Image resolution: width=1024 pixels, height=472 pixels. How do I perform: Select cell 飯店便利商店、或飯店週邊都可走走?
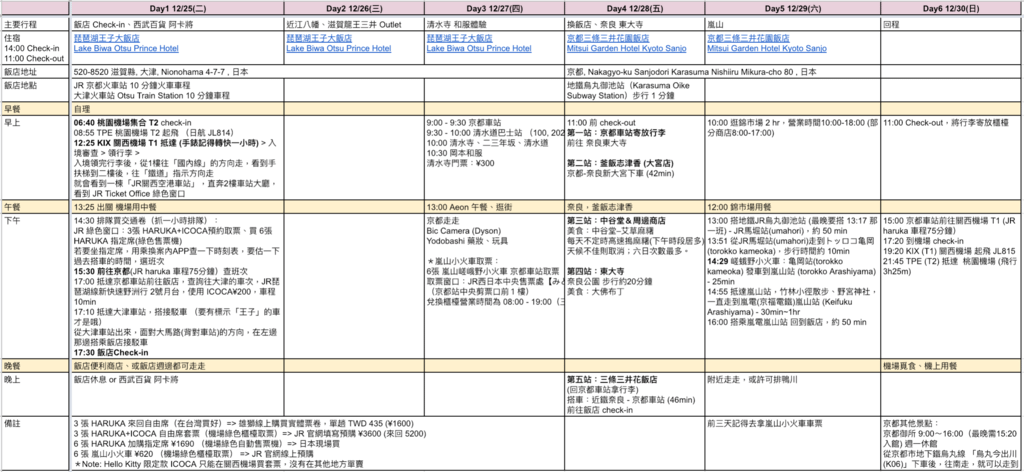pyautogui.click(x=178, y=366)
